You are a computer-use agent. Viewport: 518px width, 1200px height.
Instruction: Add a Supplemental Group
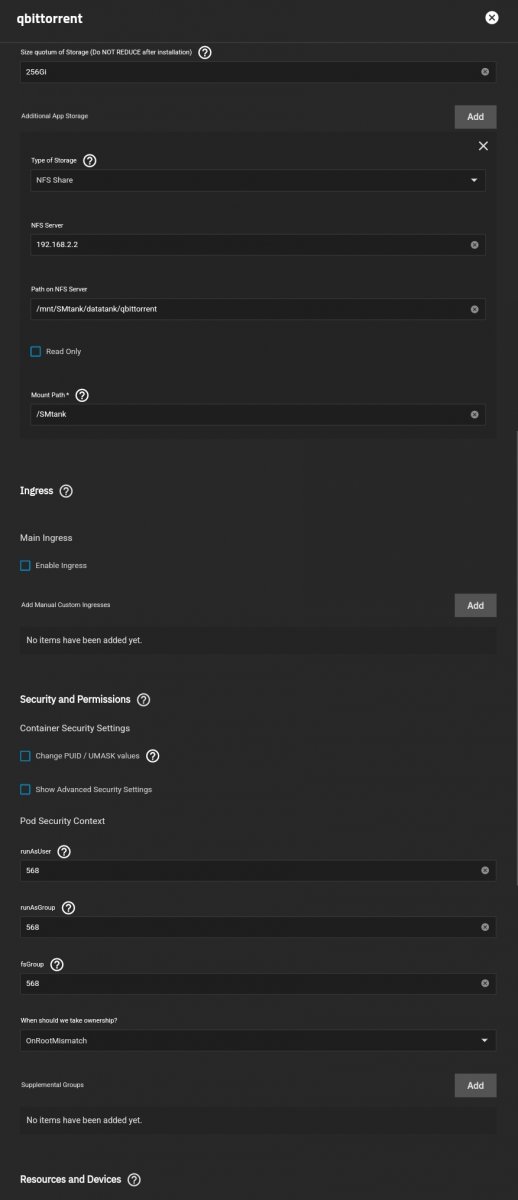click(475, 1085)
